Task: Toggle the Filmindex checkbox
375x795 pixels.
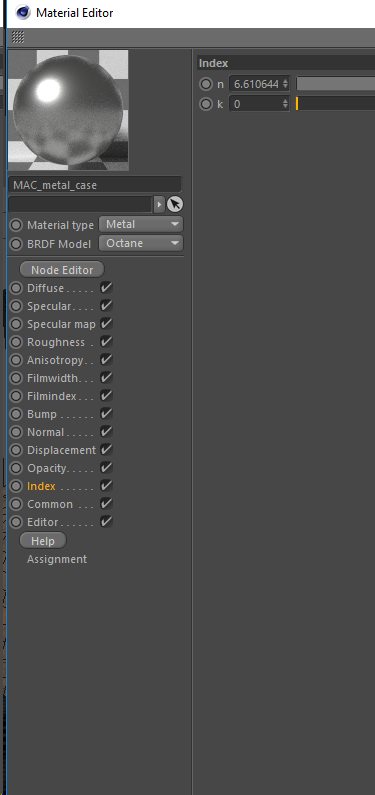Action: pos(106,396)
